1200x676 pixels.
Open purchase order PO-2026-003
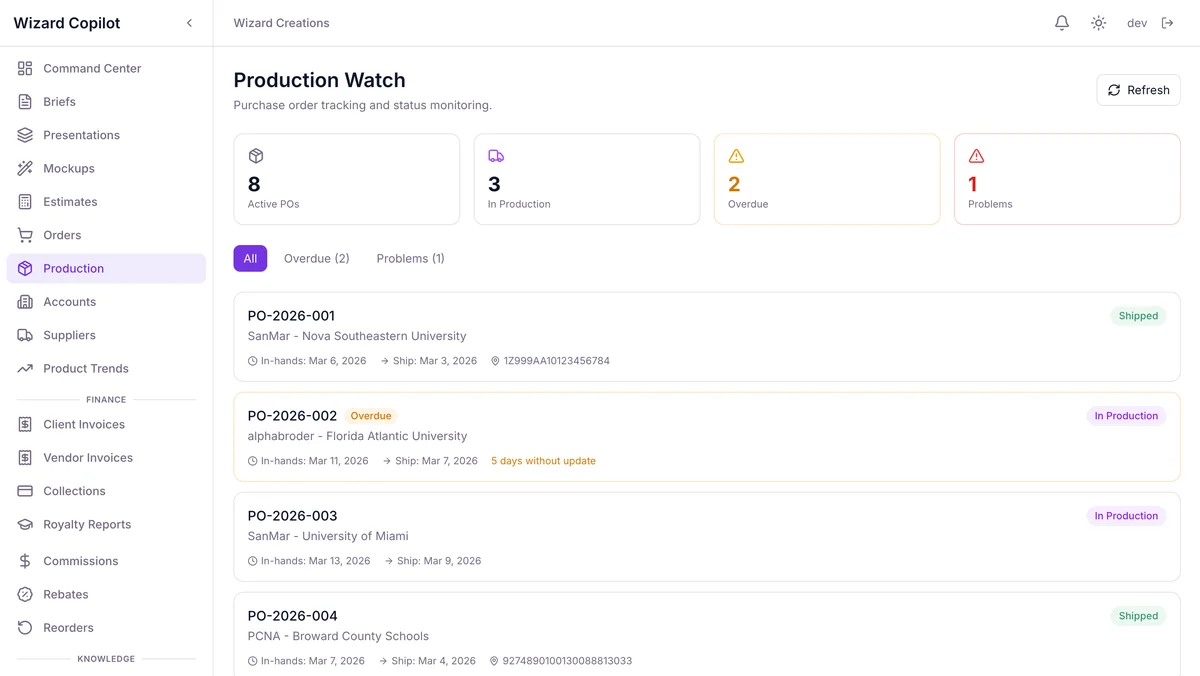click(707, 537)
